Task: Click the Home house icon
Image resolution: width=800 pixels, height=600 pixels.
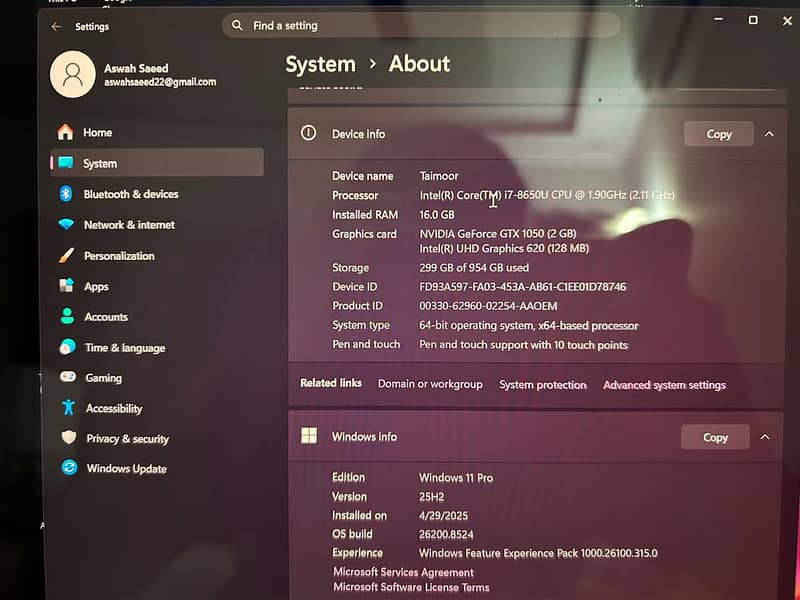Action: [x=65, y=132]
